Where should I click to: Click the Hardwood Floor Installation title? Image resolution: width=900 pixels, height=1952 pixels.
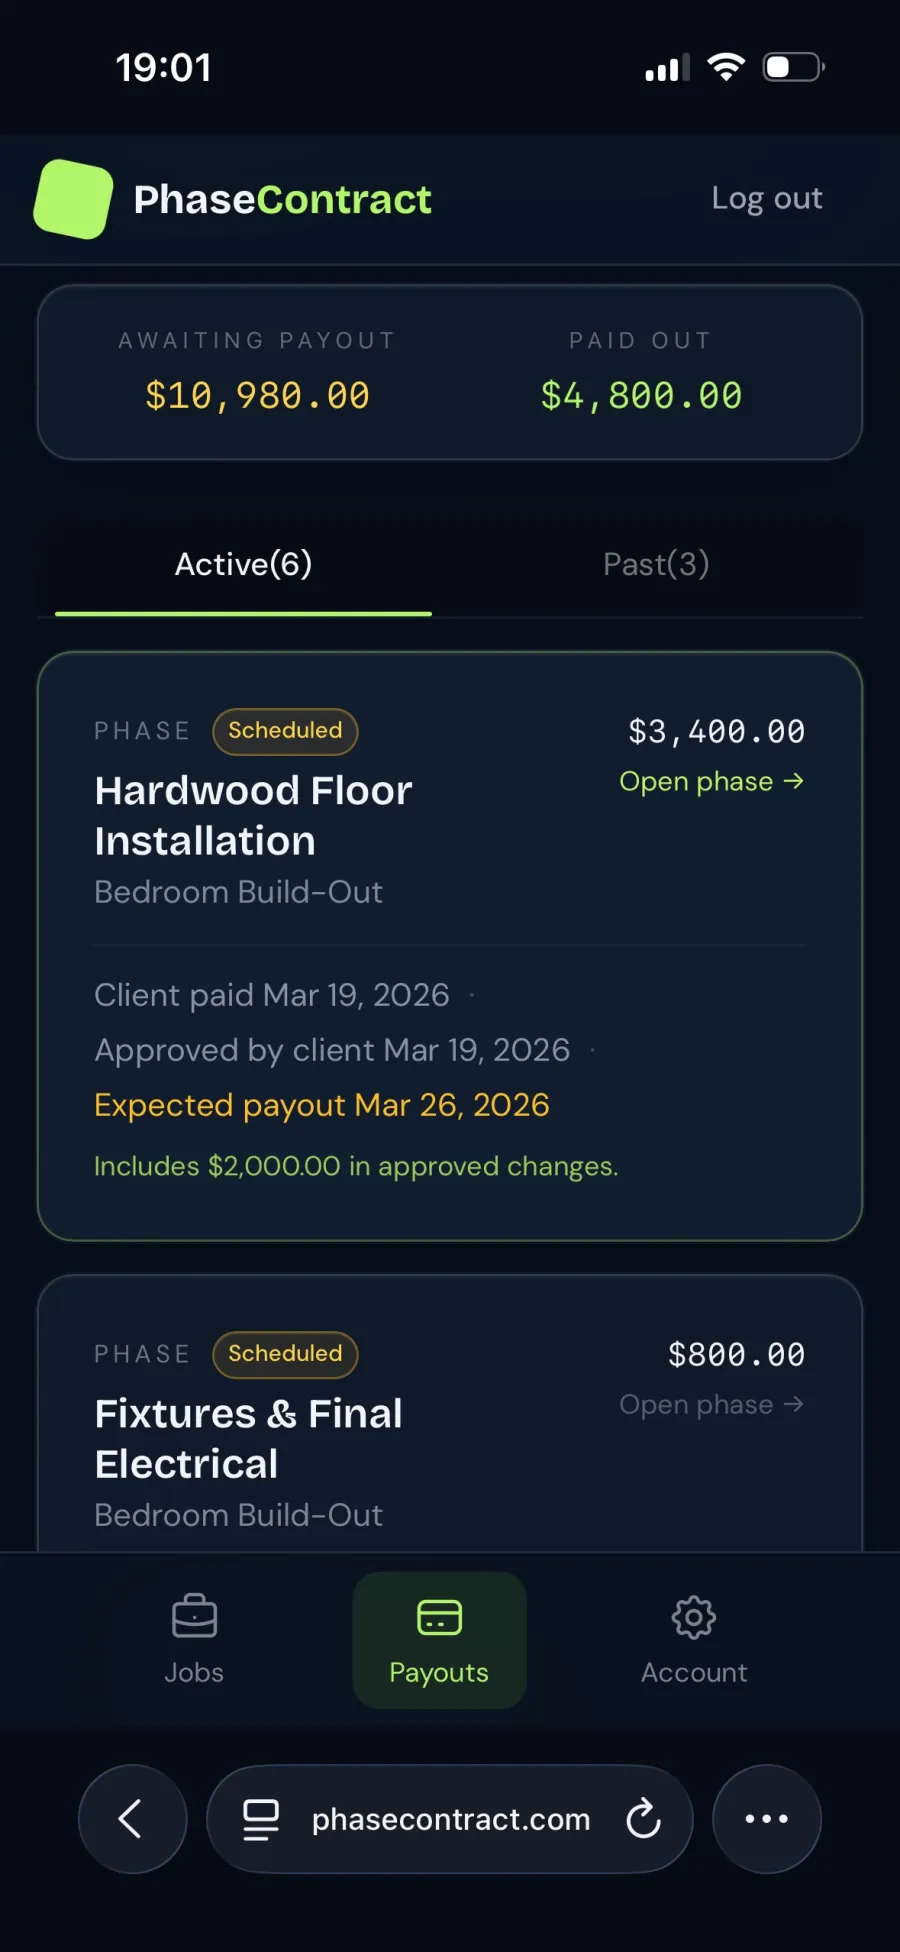click(x=253, y=815)
